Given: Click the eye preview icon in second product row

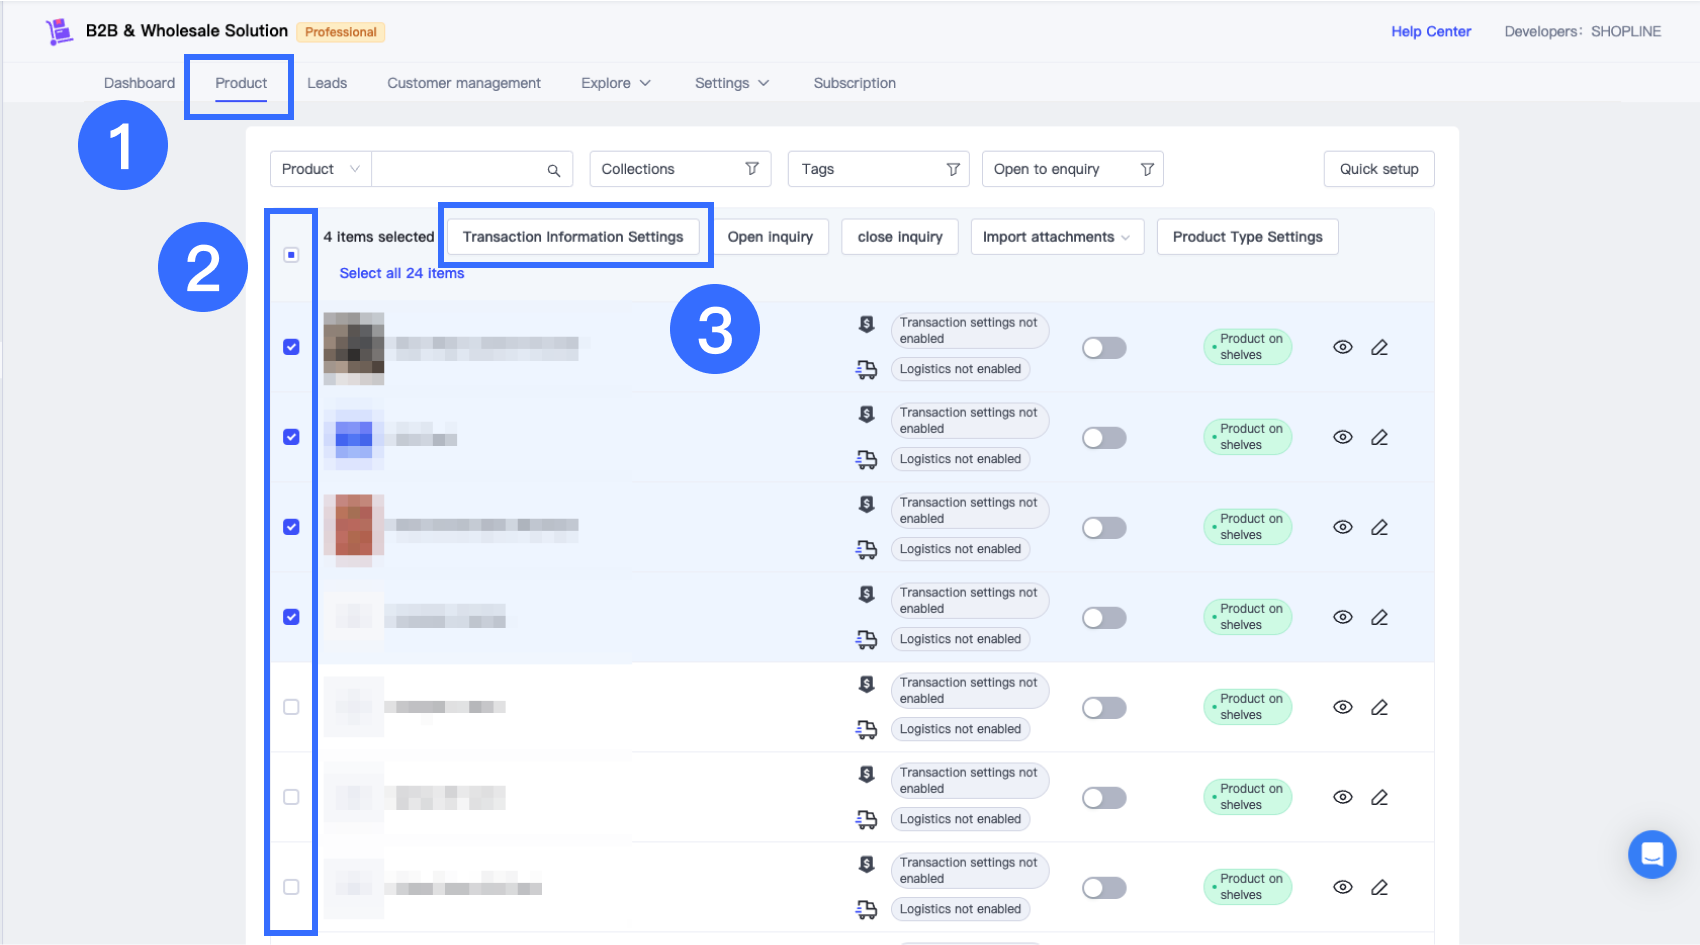Looking at the screenshot, I should coord(1343,437).
